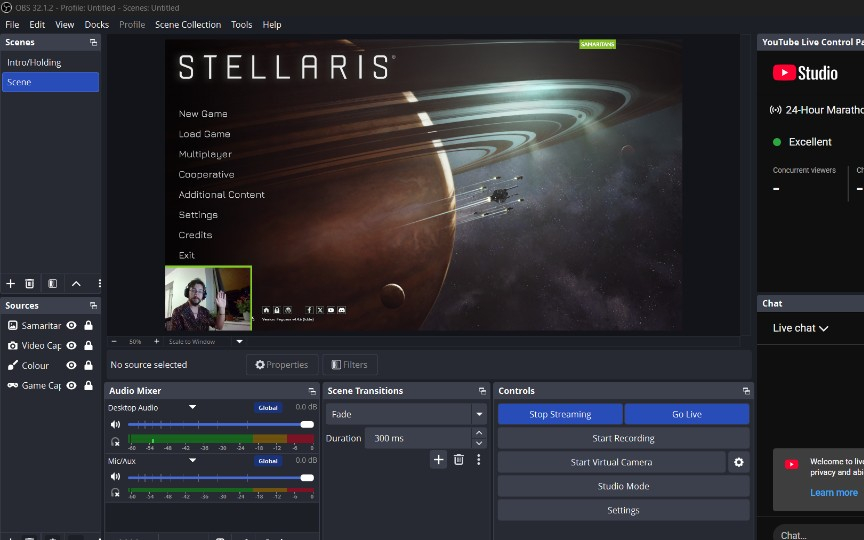Screen dimensions: 864x540
Task: Undock the Controls panel
Action: (746, 391)
